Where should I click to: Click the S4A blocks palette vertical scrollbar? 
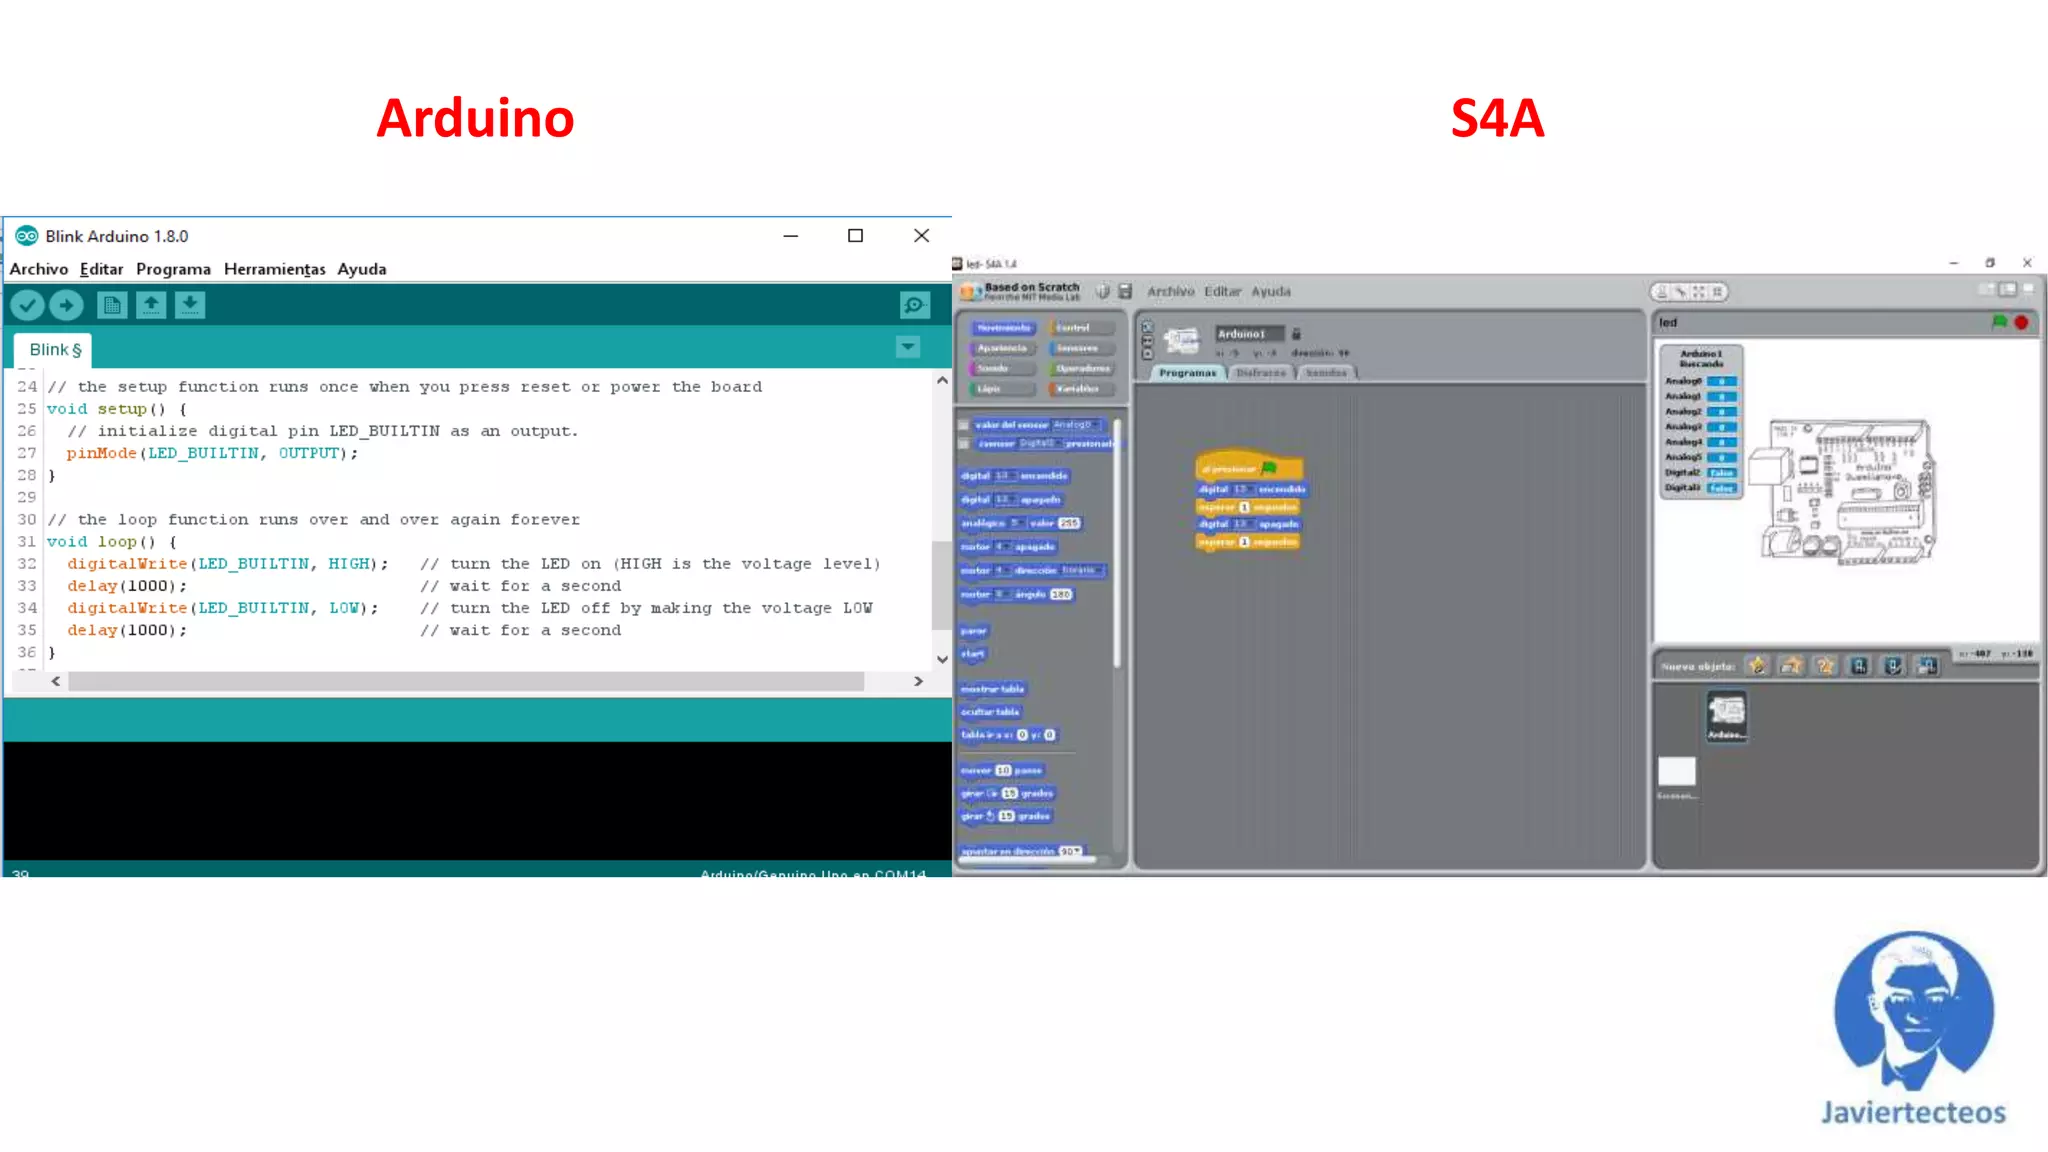[1117, 544]
